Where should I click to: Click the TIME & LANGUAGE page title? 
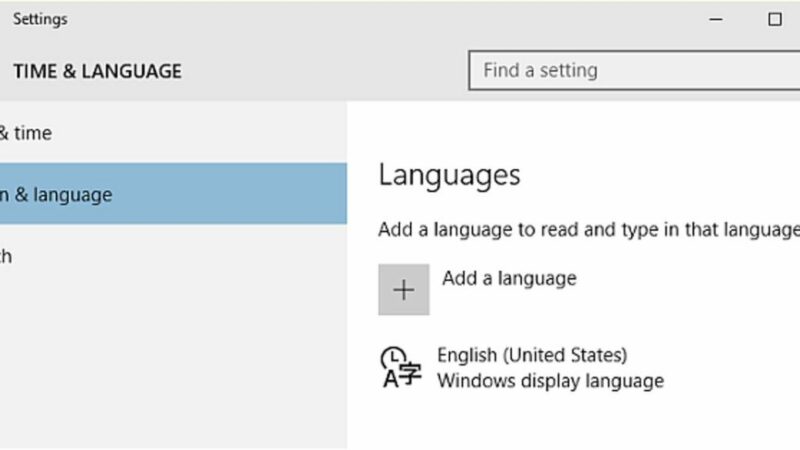tap(97, 71)
